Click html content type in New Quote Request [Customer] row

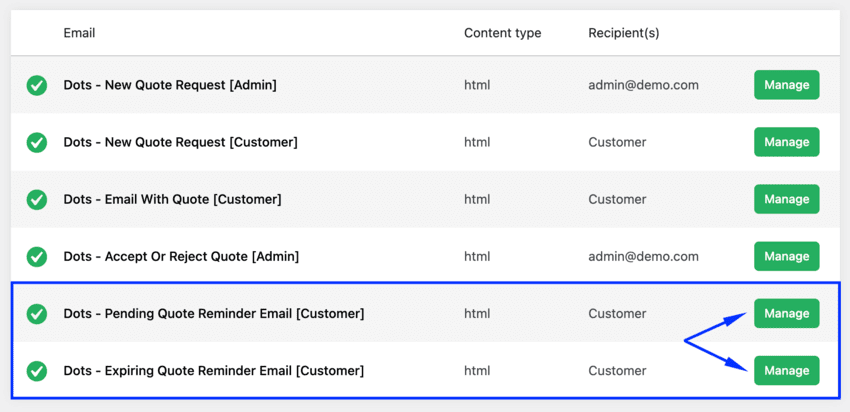tap(477, 142)
